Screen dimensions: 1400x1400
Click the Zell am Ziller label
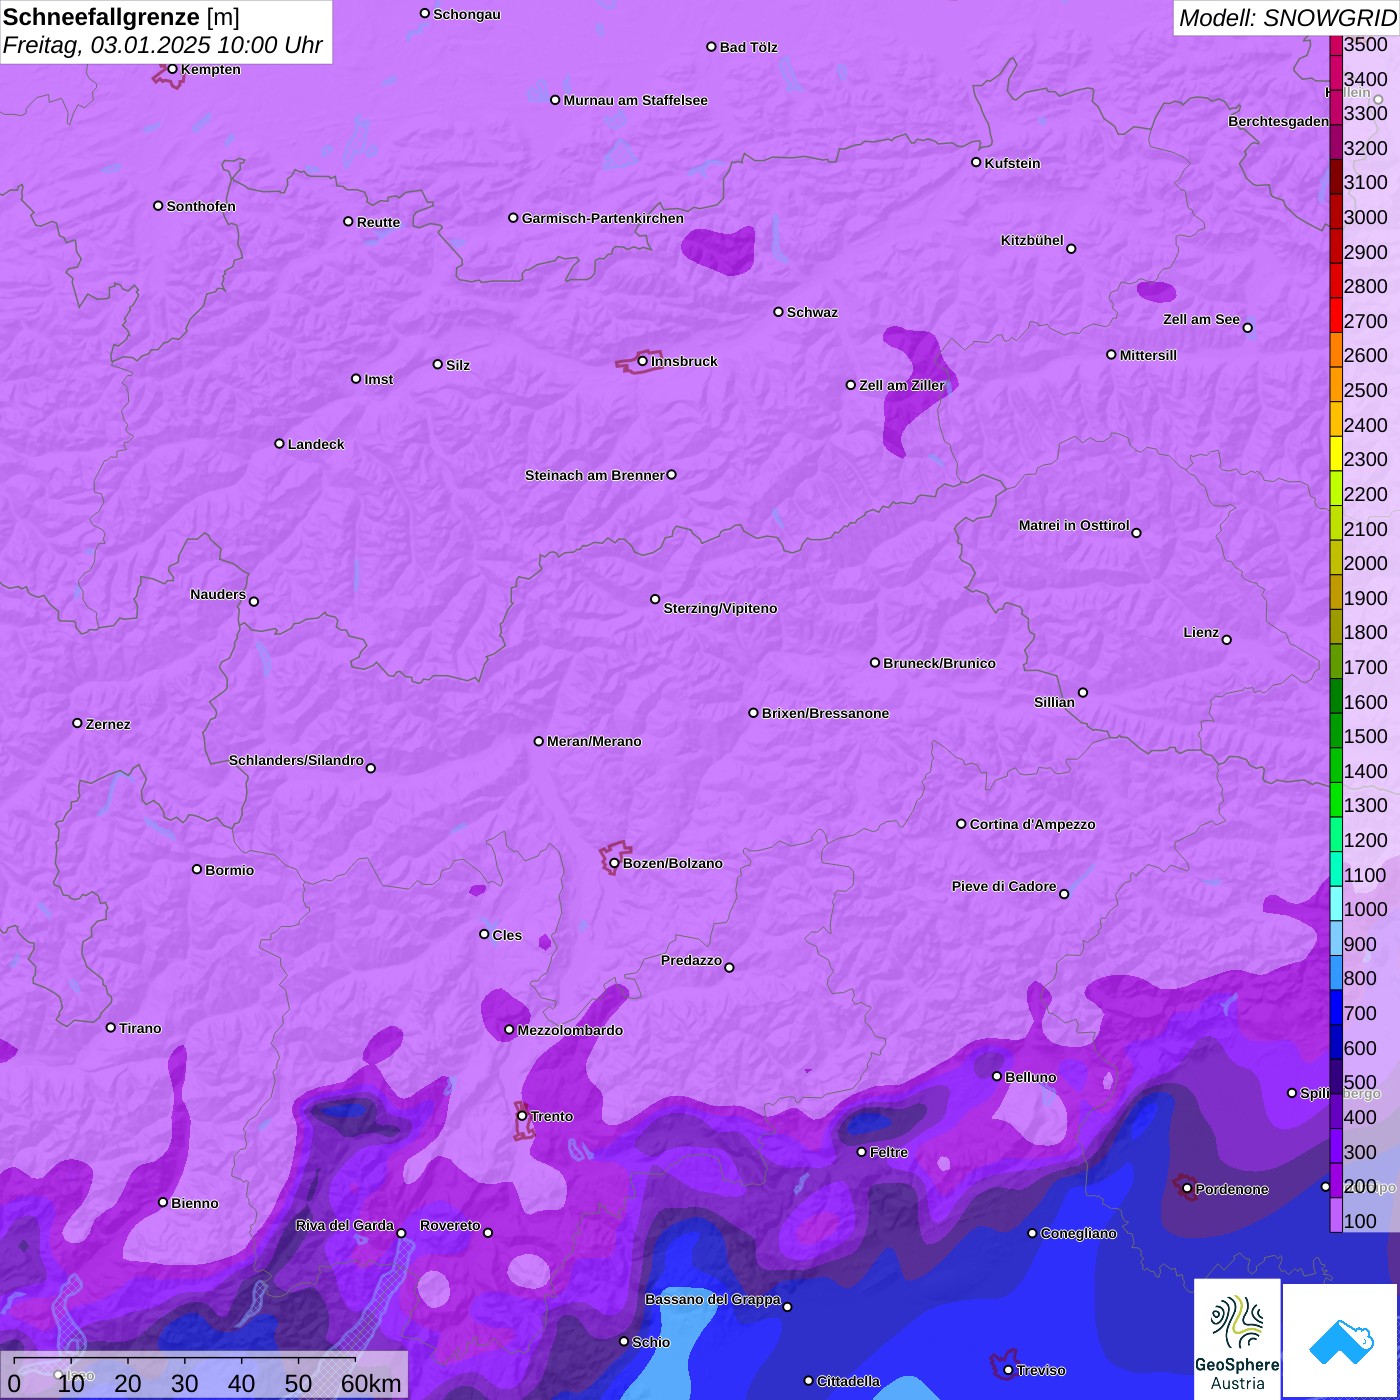pos(902,385)
